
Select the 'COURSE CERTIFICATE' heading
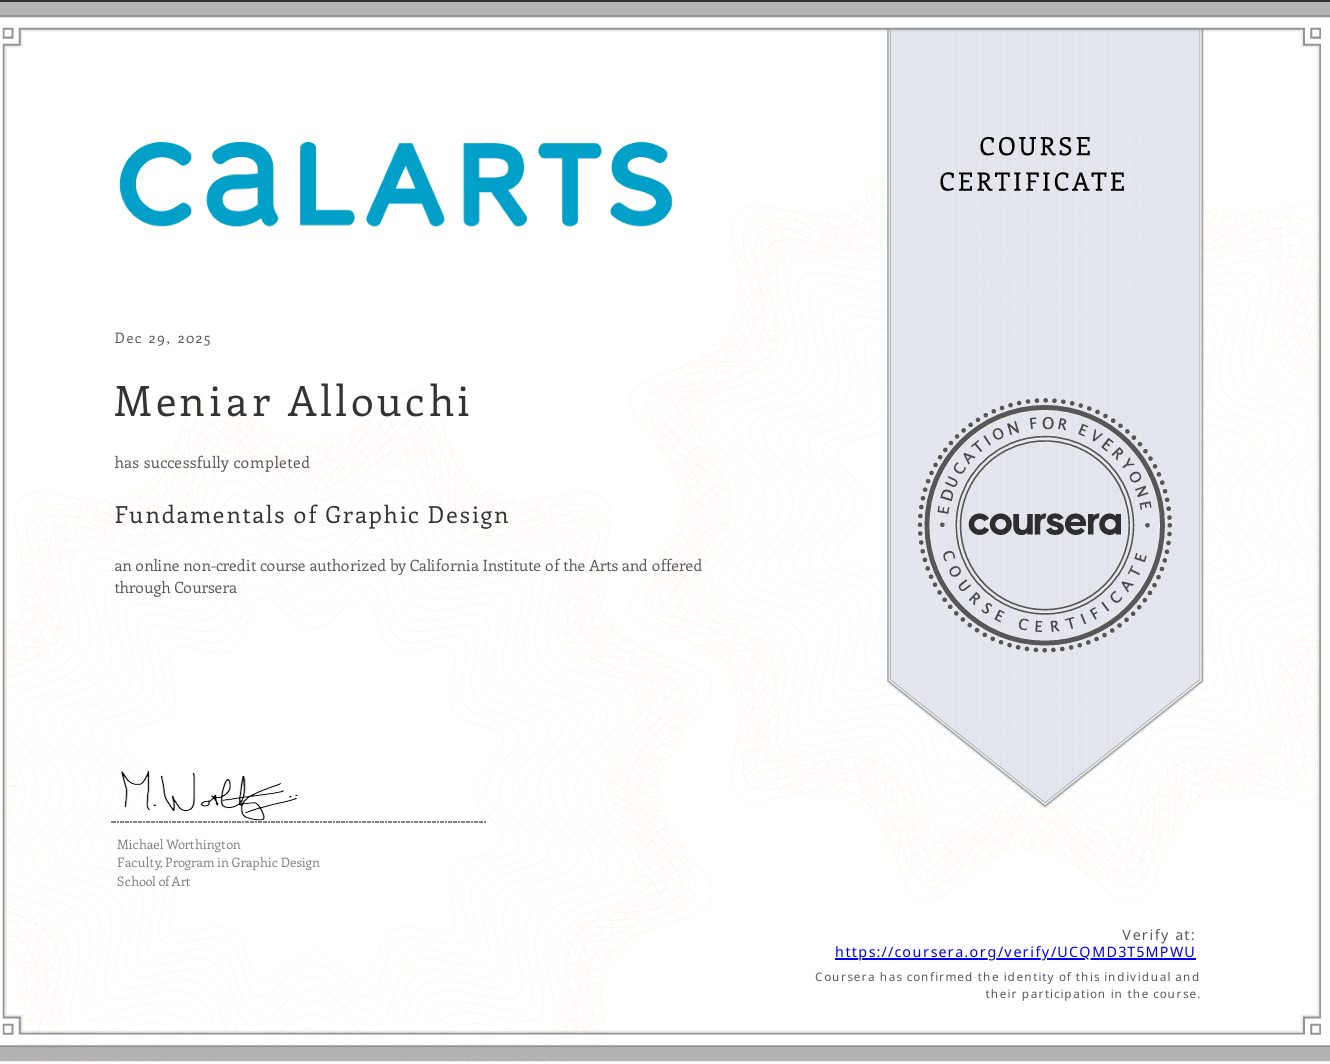point(1032,164)
